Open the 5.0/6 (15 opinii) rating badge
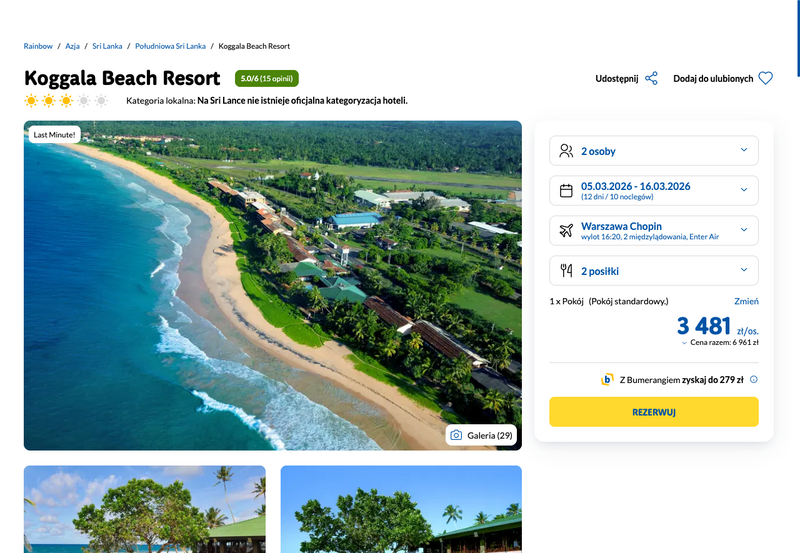The image size is (800, 553). [267, 79]
